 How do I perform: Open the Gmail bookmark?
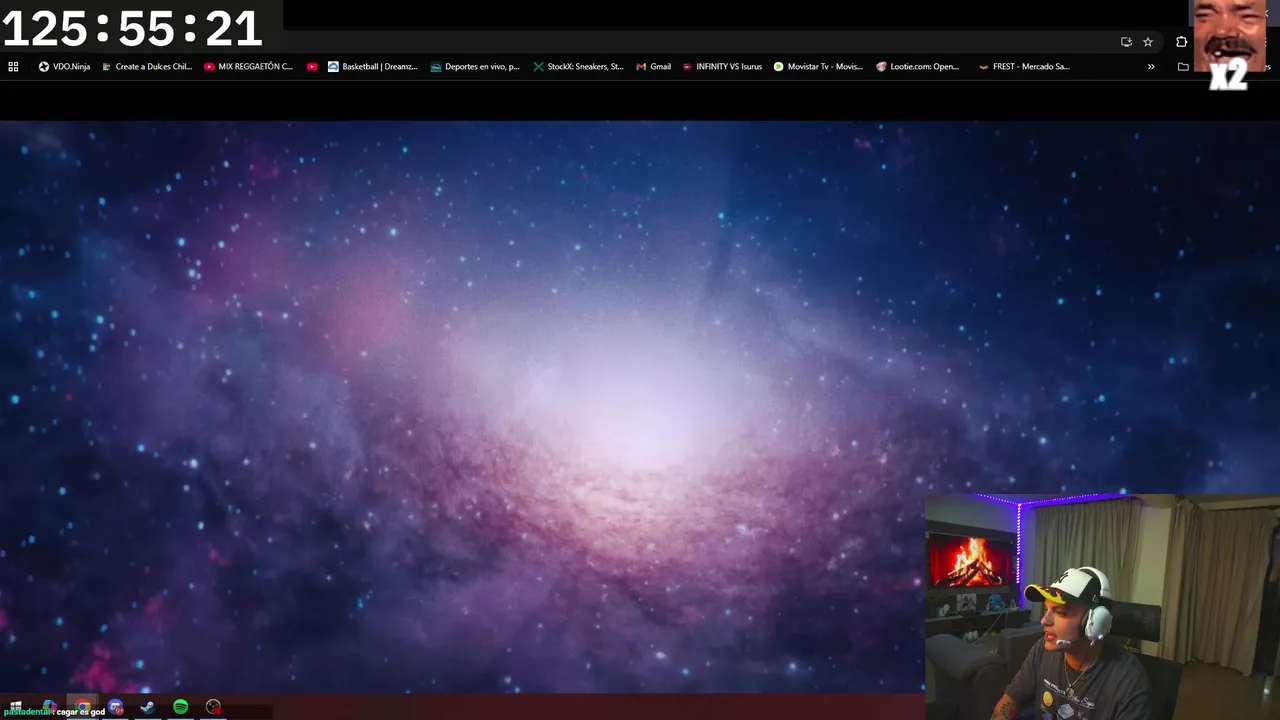653,67
